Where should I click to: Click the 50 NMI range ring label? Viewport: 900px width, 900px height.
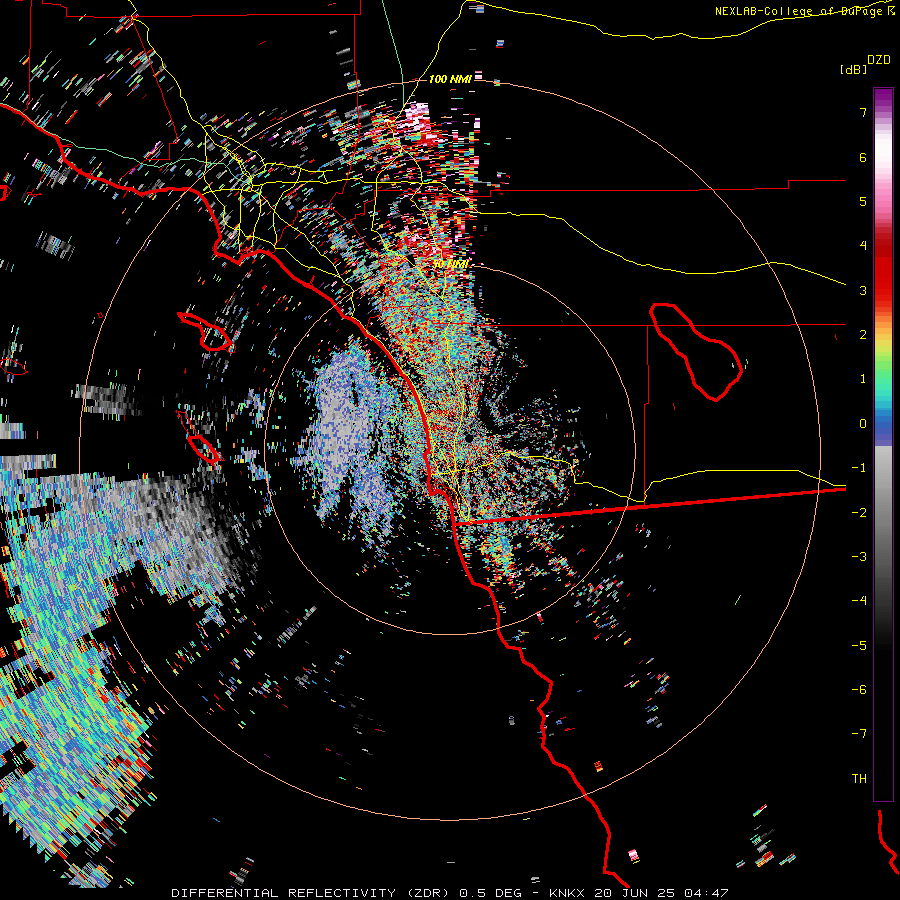(450, 264)
